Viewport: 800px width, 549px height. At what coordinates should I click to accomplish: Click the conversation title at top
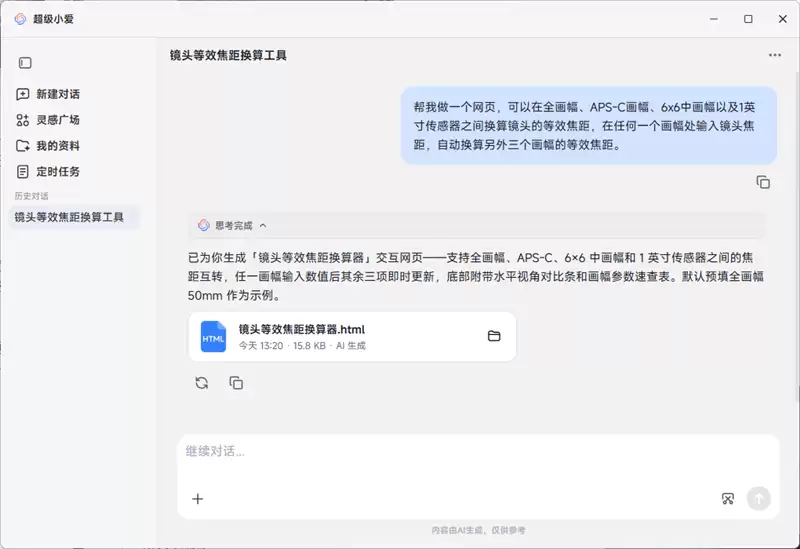coord(228,56)
